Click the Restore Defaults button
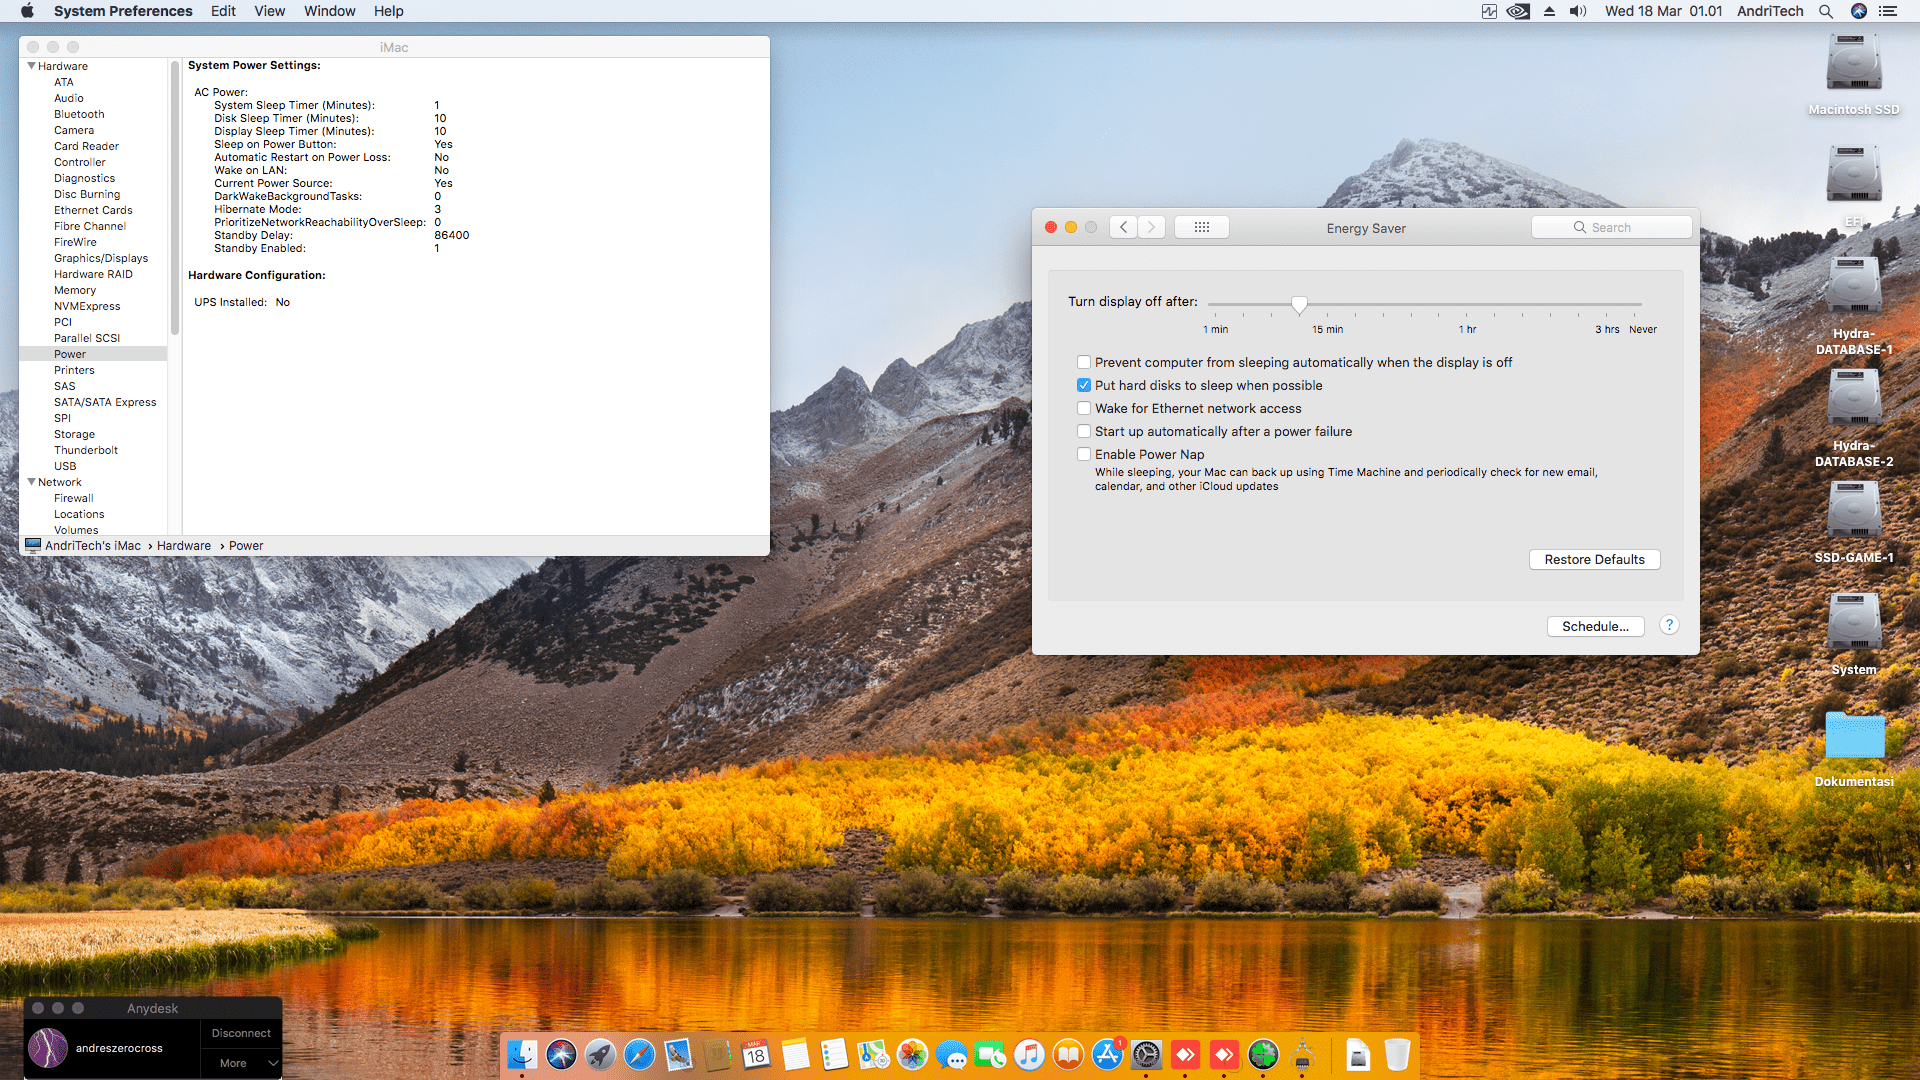 tap(1593, 559)
